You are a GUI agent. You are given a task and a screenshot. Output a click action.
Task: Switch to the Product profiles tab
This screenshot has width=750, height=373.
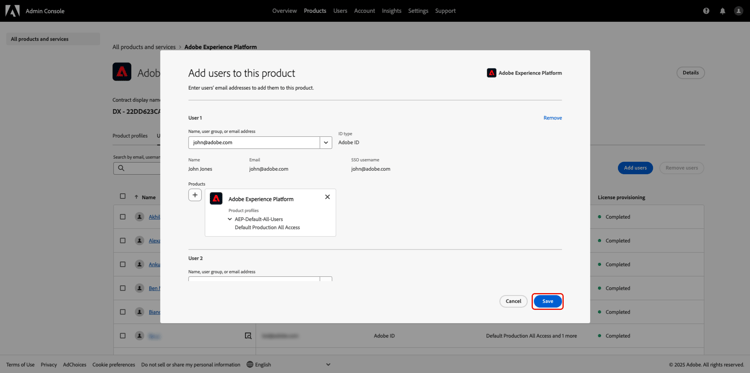(130, 136)
